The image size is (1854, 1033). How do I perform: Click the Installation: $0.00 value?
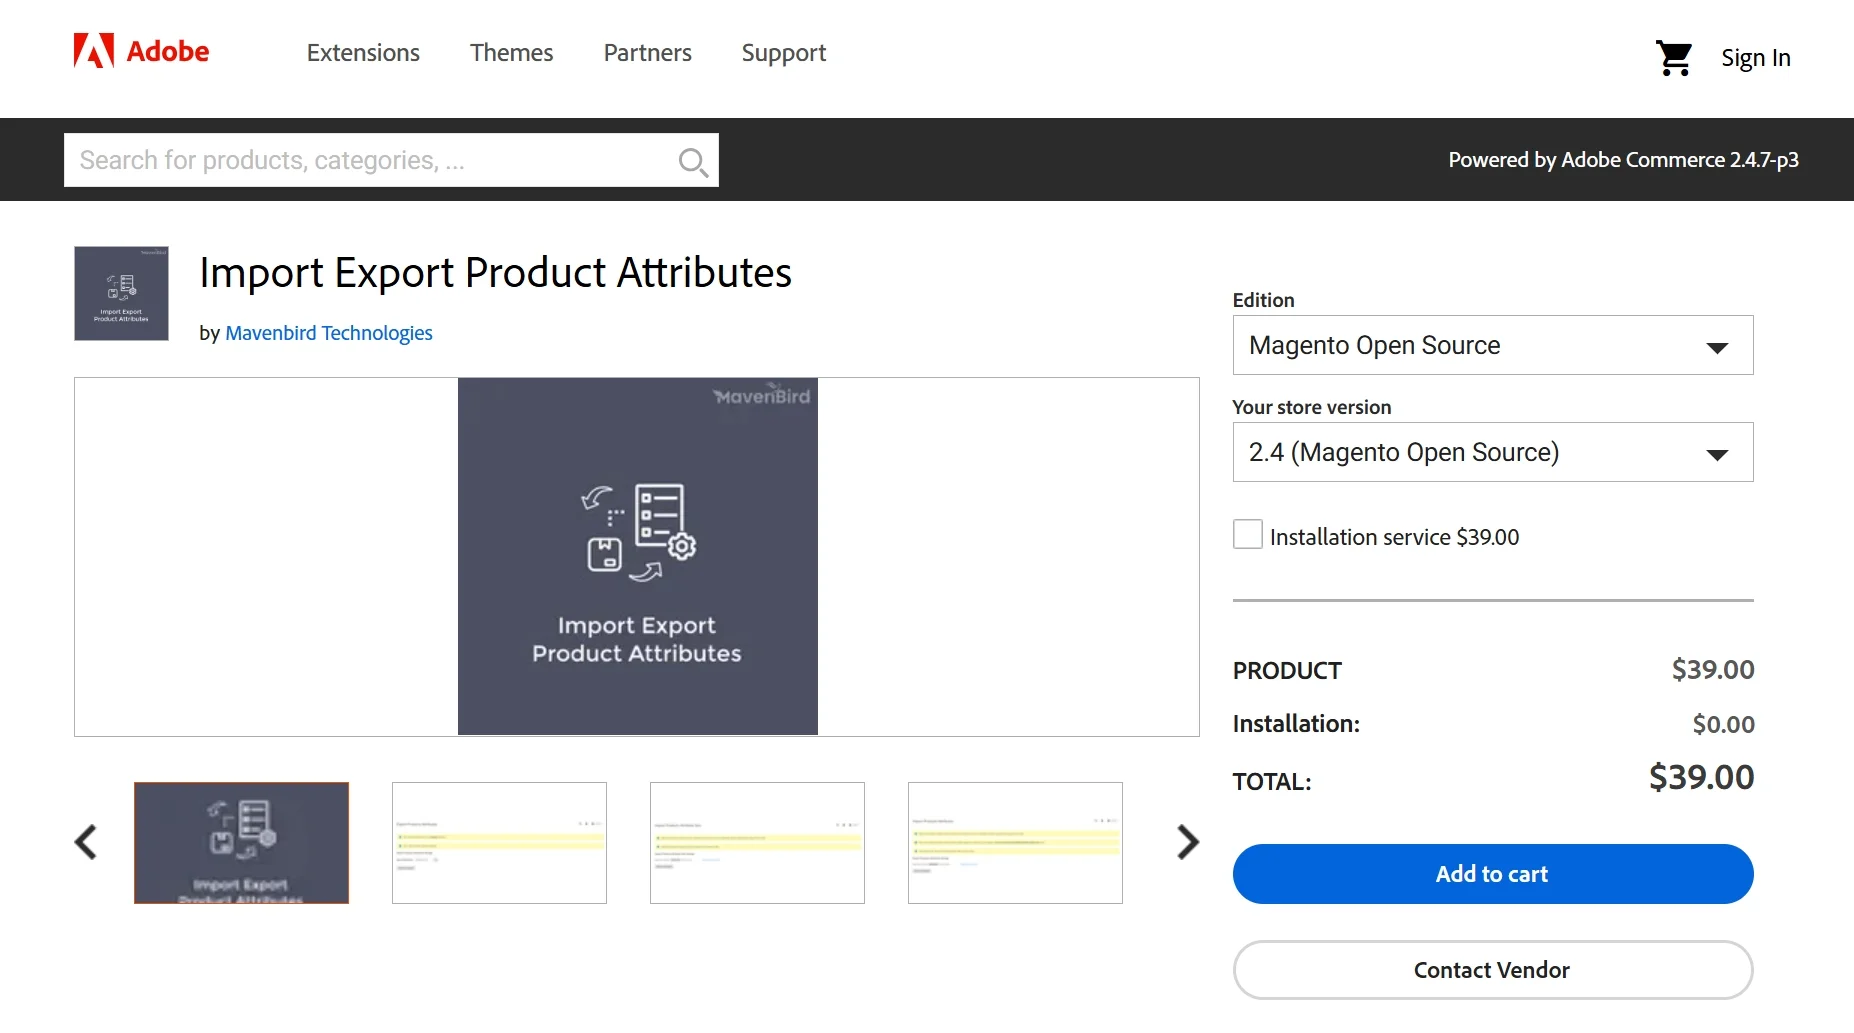[x=1723, y=724]
